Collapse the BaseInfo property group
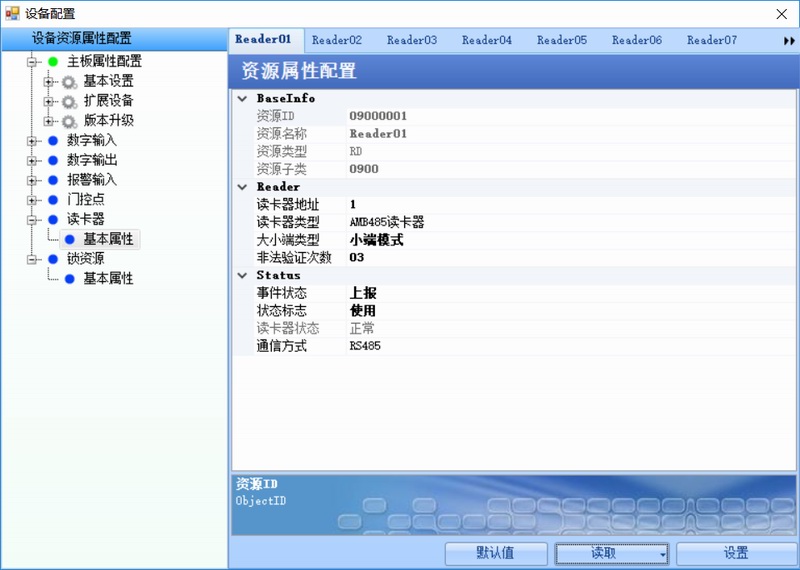The height and width of the screenshot is (570, 800). 242,99
